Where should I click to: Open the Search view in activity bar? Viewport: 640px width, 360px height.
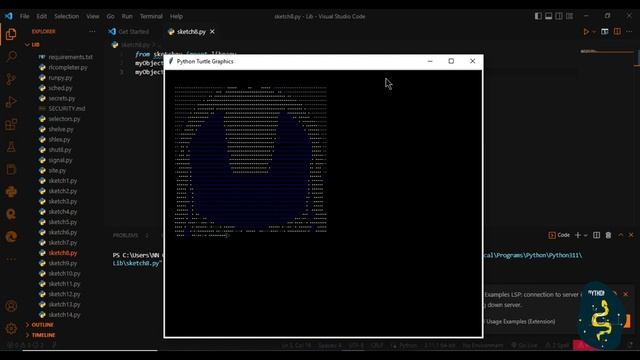coord(11,56)
